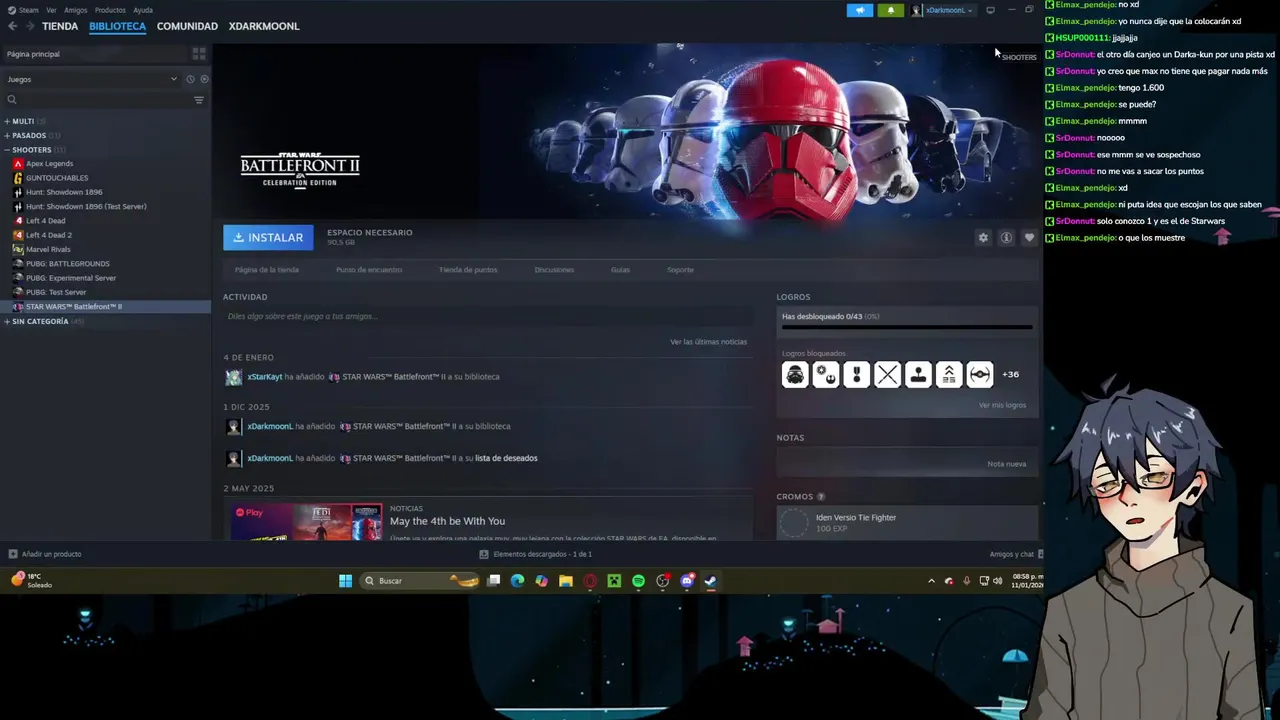Show the +36 more locked achievements
Viewport: 1280px width, 720px height.
tap(1011, 374)
